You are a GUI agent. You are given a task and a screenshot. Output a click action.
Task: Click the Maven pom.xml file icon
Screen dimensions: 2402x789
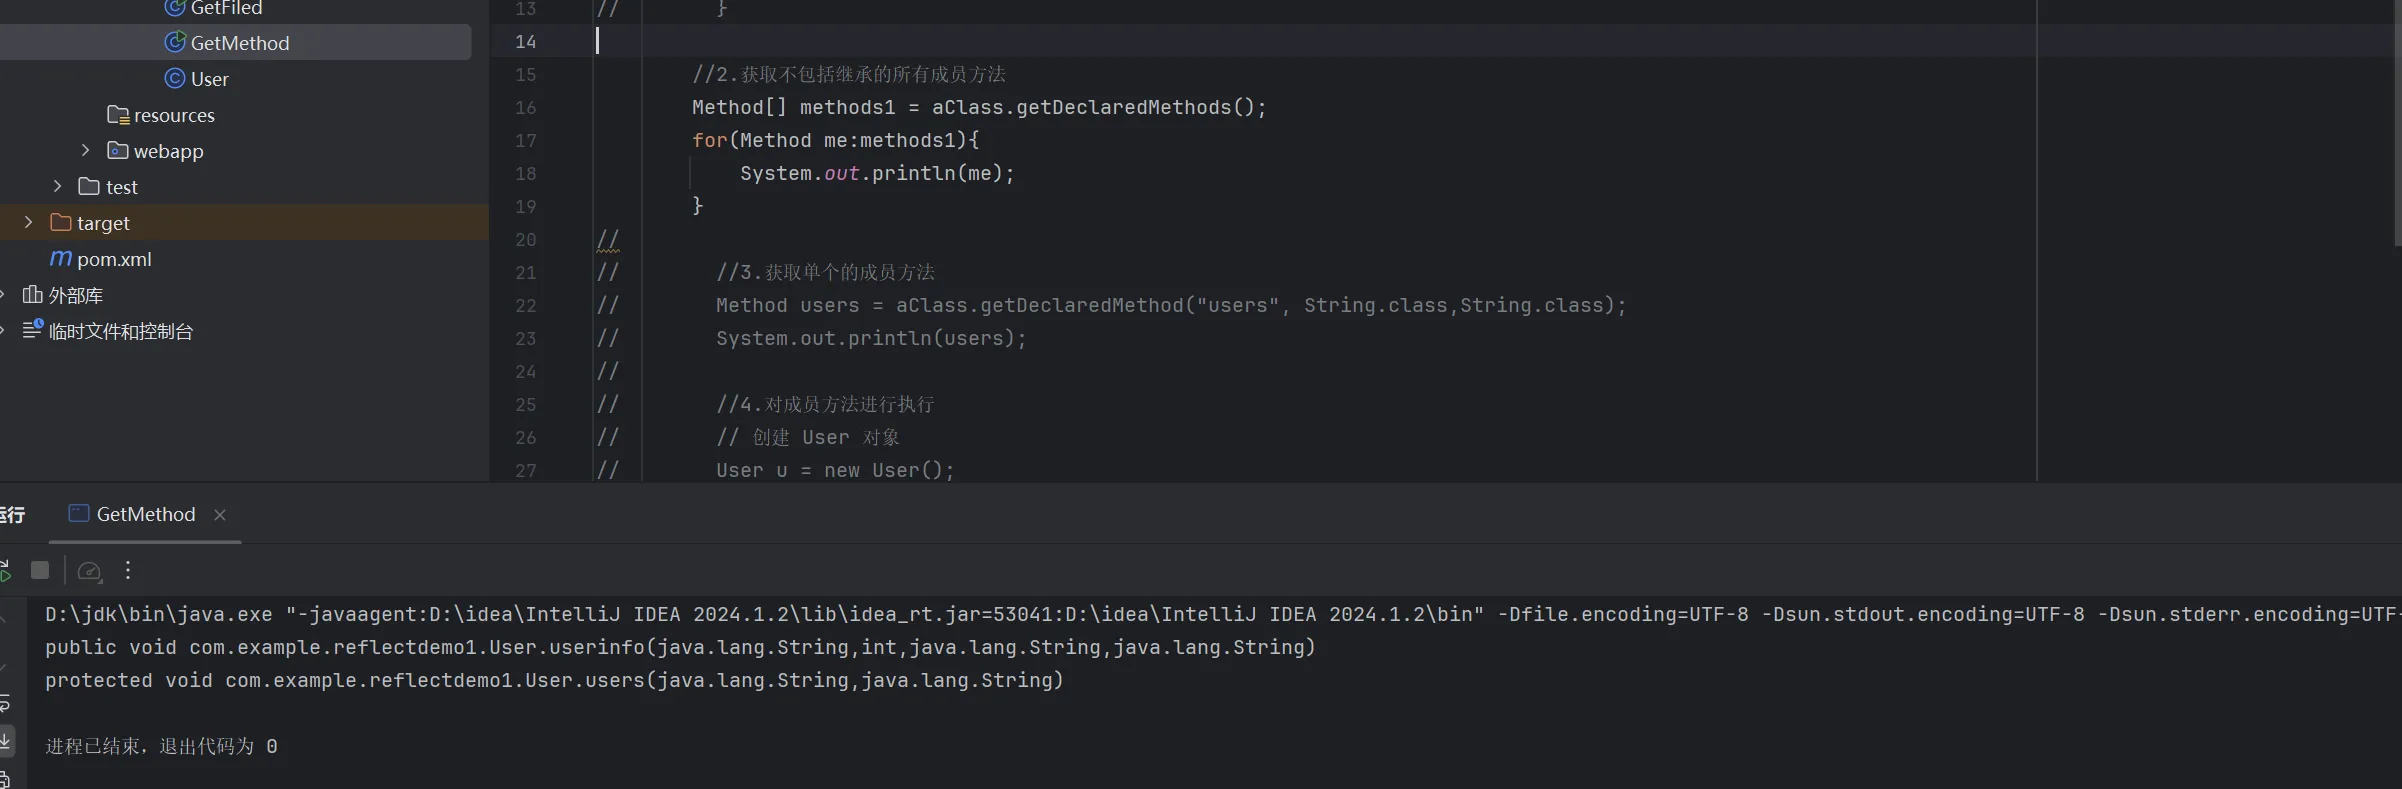[x=61, y=259]
